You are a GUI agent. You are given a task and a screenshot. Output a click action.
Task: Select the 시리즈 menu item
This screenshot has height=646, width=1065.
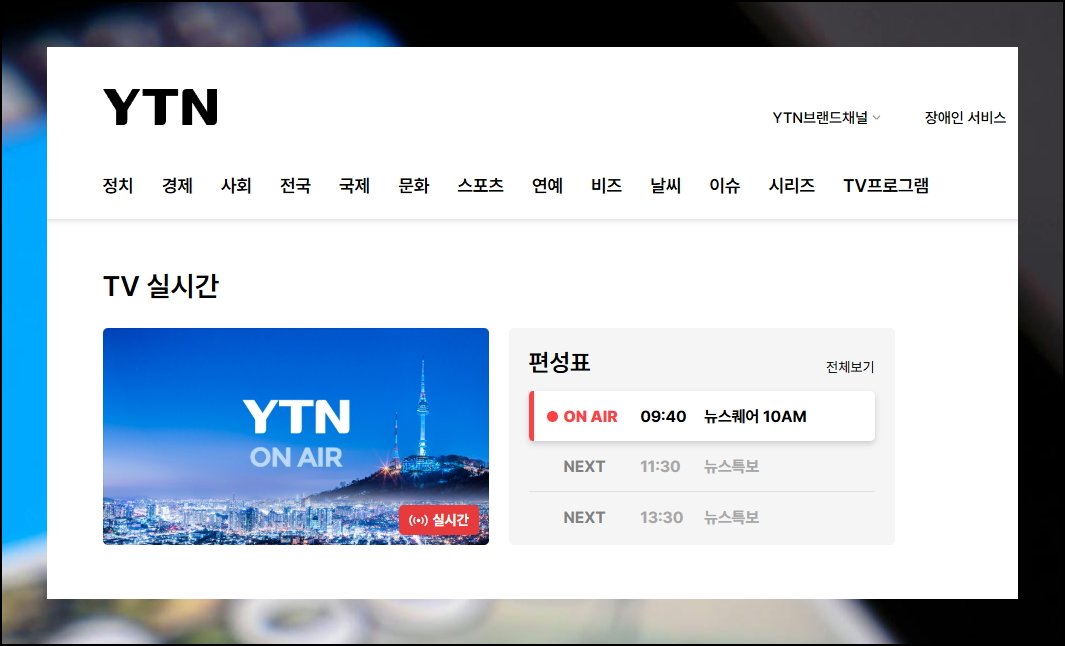point(791,185)
